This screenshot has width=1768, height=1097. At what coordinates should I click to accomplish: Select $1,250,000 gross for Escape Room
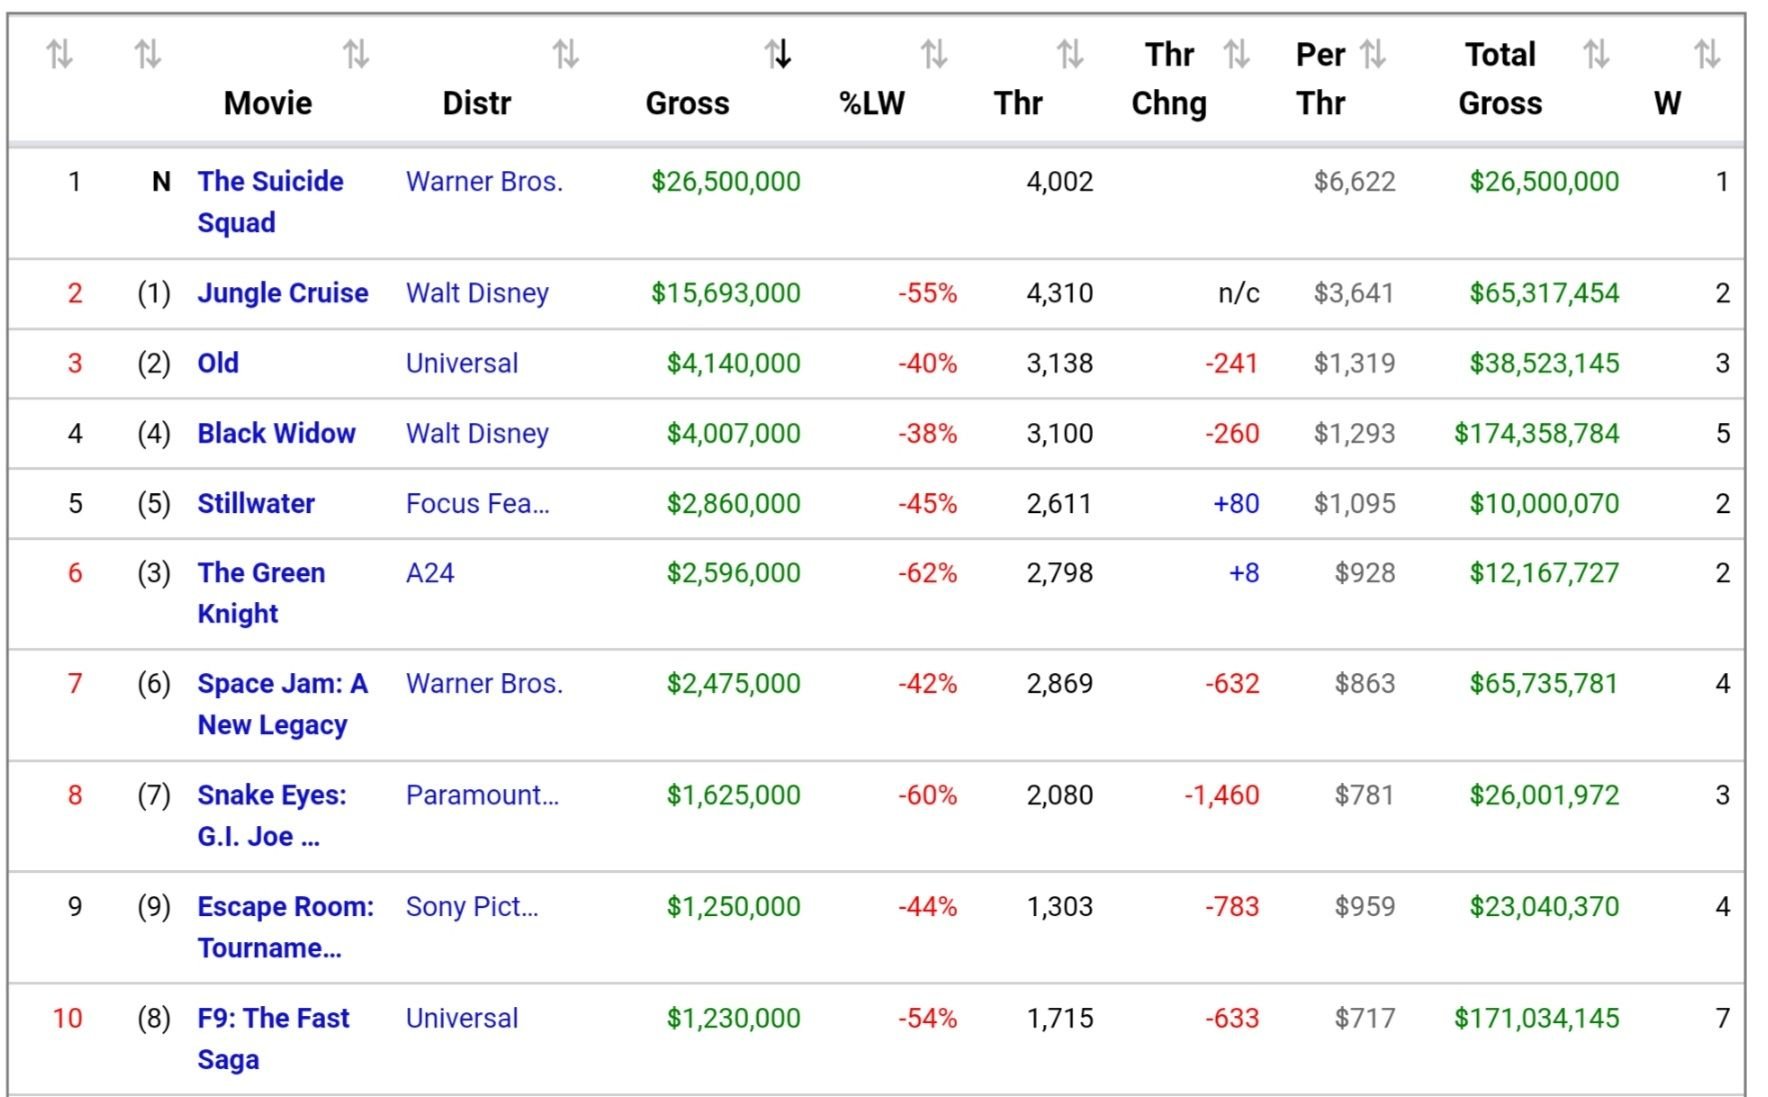click(x=734, y=907)
